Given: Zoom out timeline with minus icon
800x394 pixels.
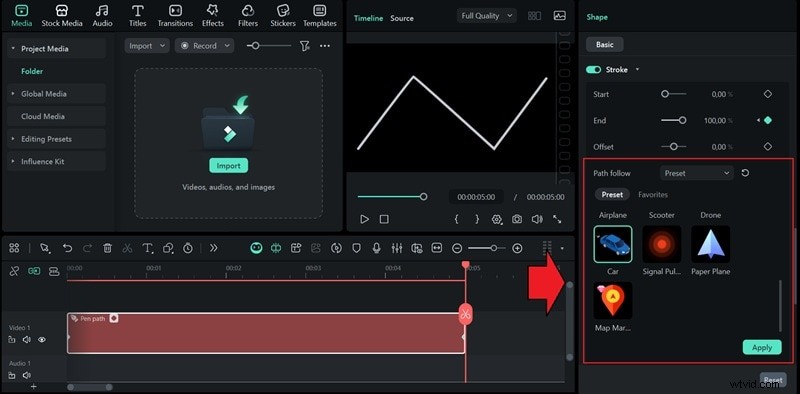Looking at the screenshot, I should coord(457,248).
